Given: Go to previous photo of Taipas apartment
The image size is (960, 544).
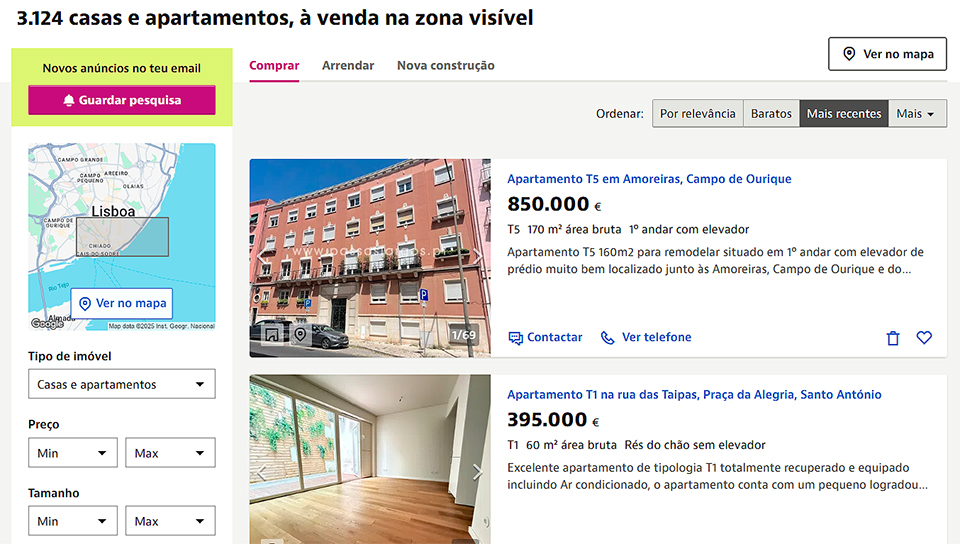Looking at the screenshot, I should (x=262, y=472).
